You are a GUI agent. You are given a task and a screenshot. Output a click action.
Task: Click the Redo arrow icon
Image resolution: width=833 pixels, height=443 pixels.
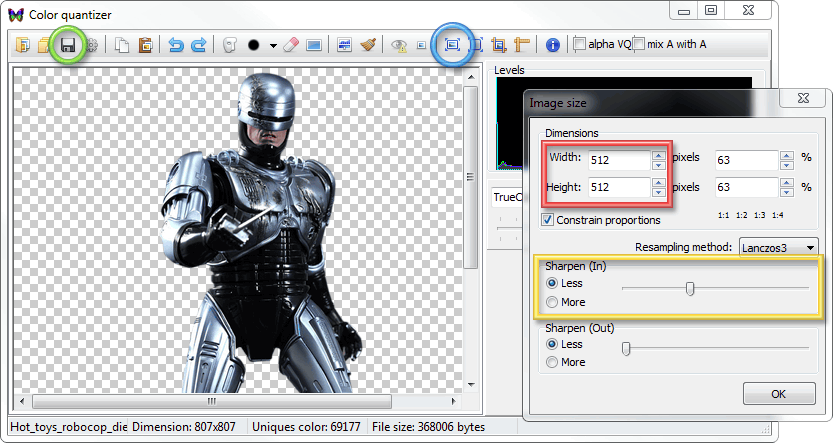click(x=198, y=45)
